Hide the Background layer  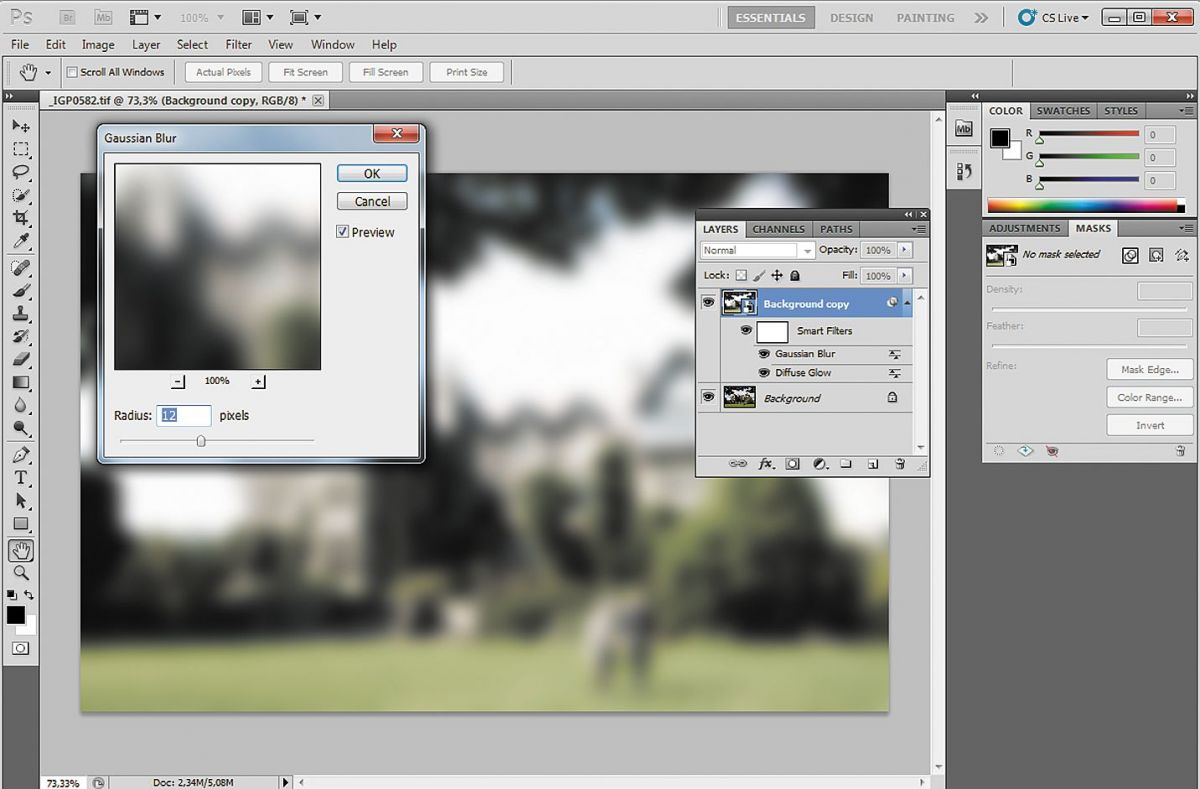coord(709,397)
